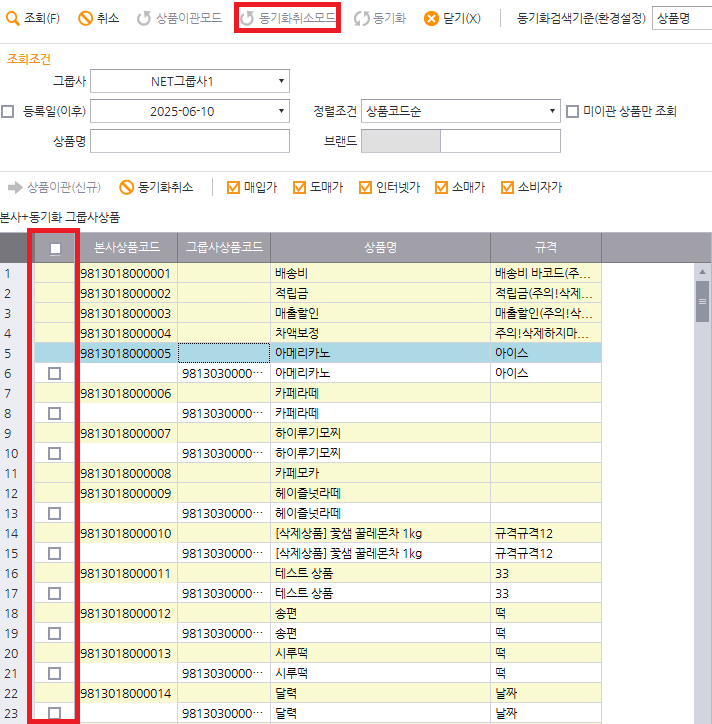
Task: Click into the 상품명 search input field
Action: pos(190,141)
